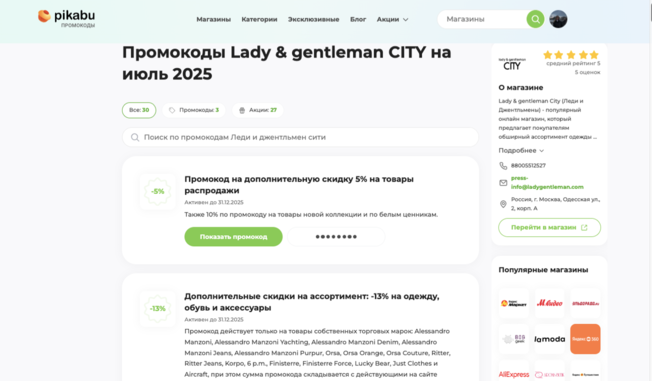Open the Магазины menu item
Screen dimensions: 652x381
(x=213, y=19)
